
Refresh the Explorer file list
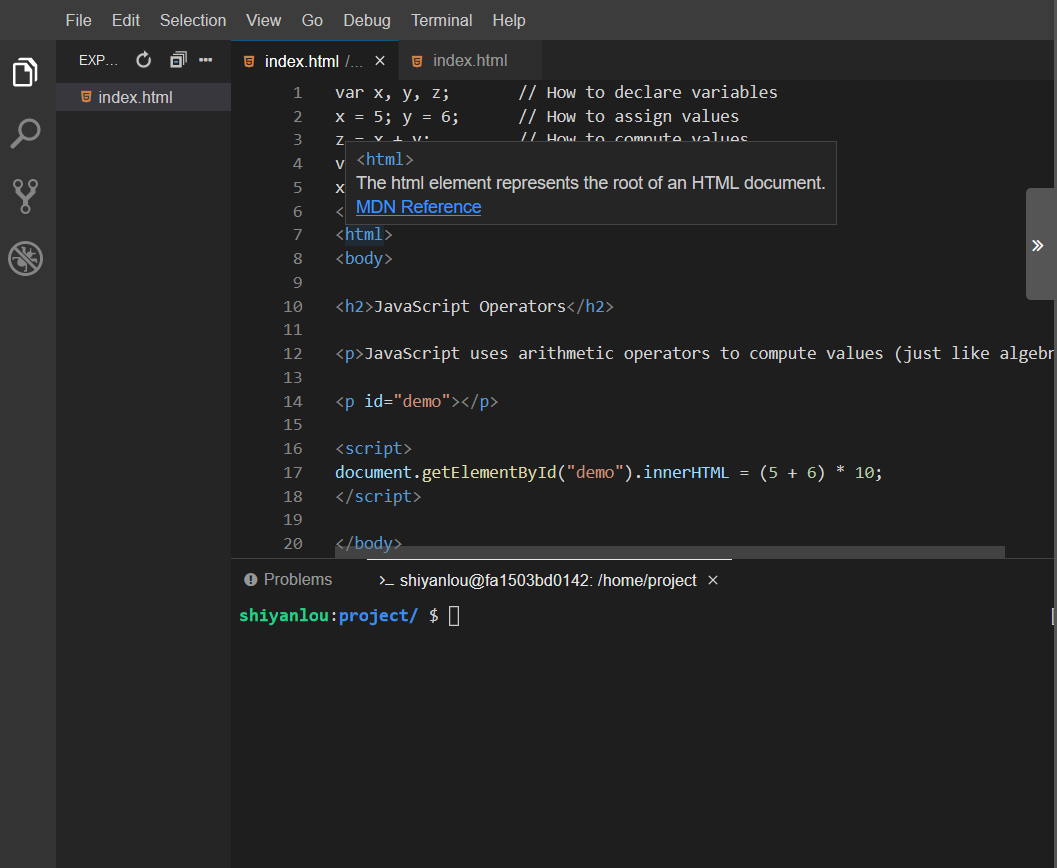tap(144, 60)
